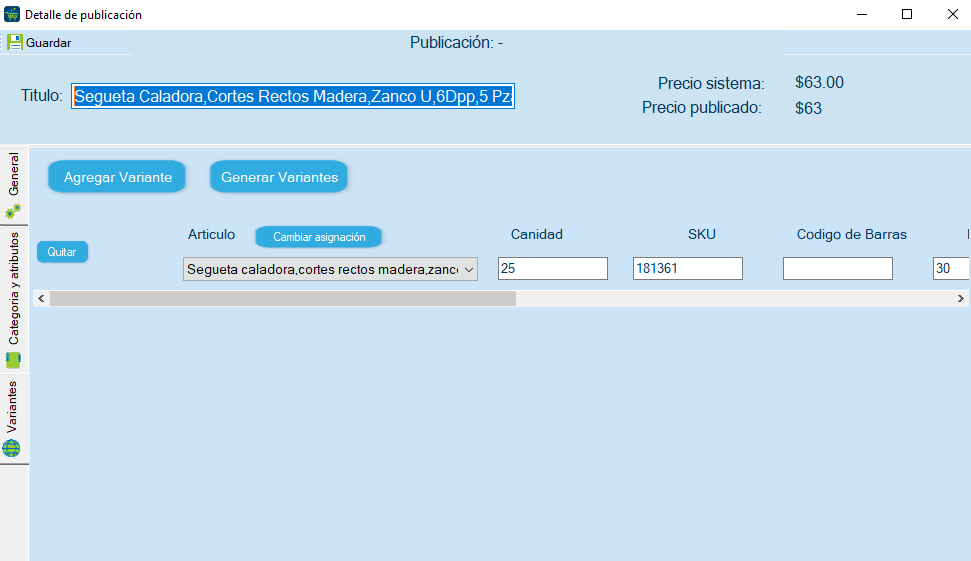Click the SKU column label
971x561 pixels.
702,234
